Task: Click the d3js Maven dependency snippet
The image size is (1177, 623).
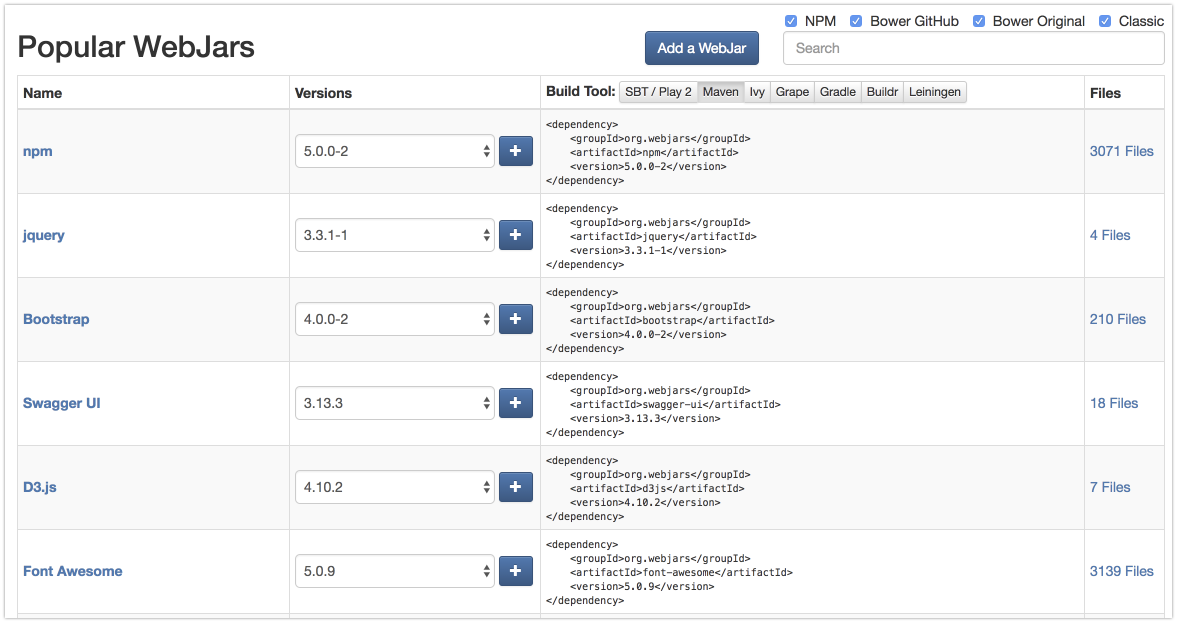Action: click(x=649, y=489)
